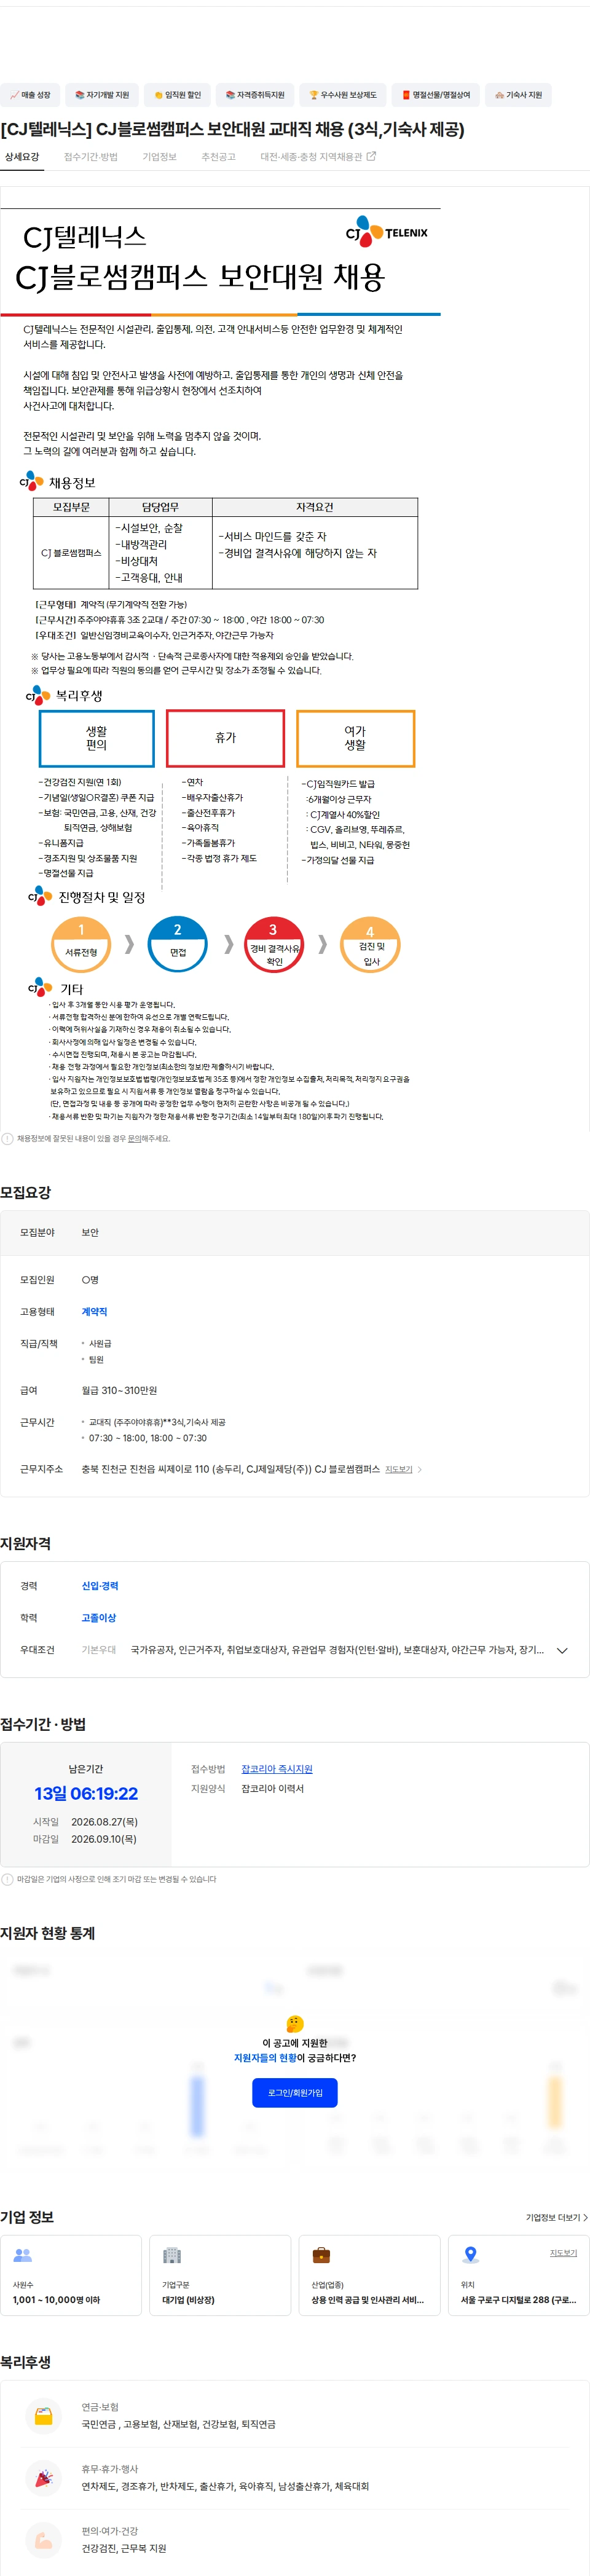Click the 기업구분 building icon

point(172,2256)
